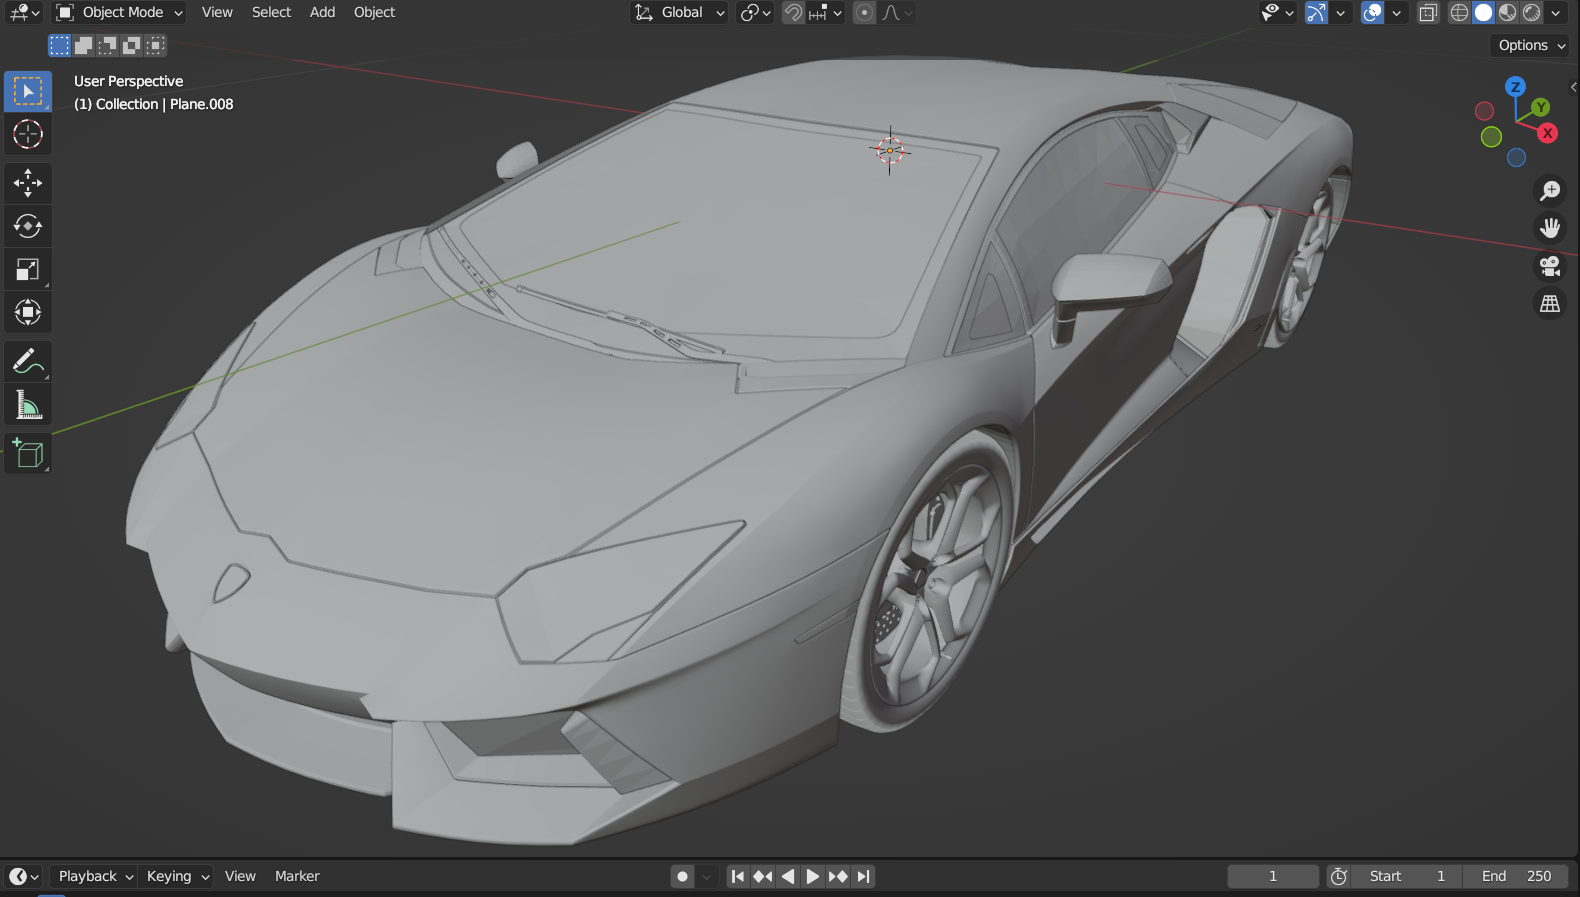
Task: Click the red X axis gizmo ball
Action: click(1548, 133)
